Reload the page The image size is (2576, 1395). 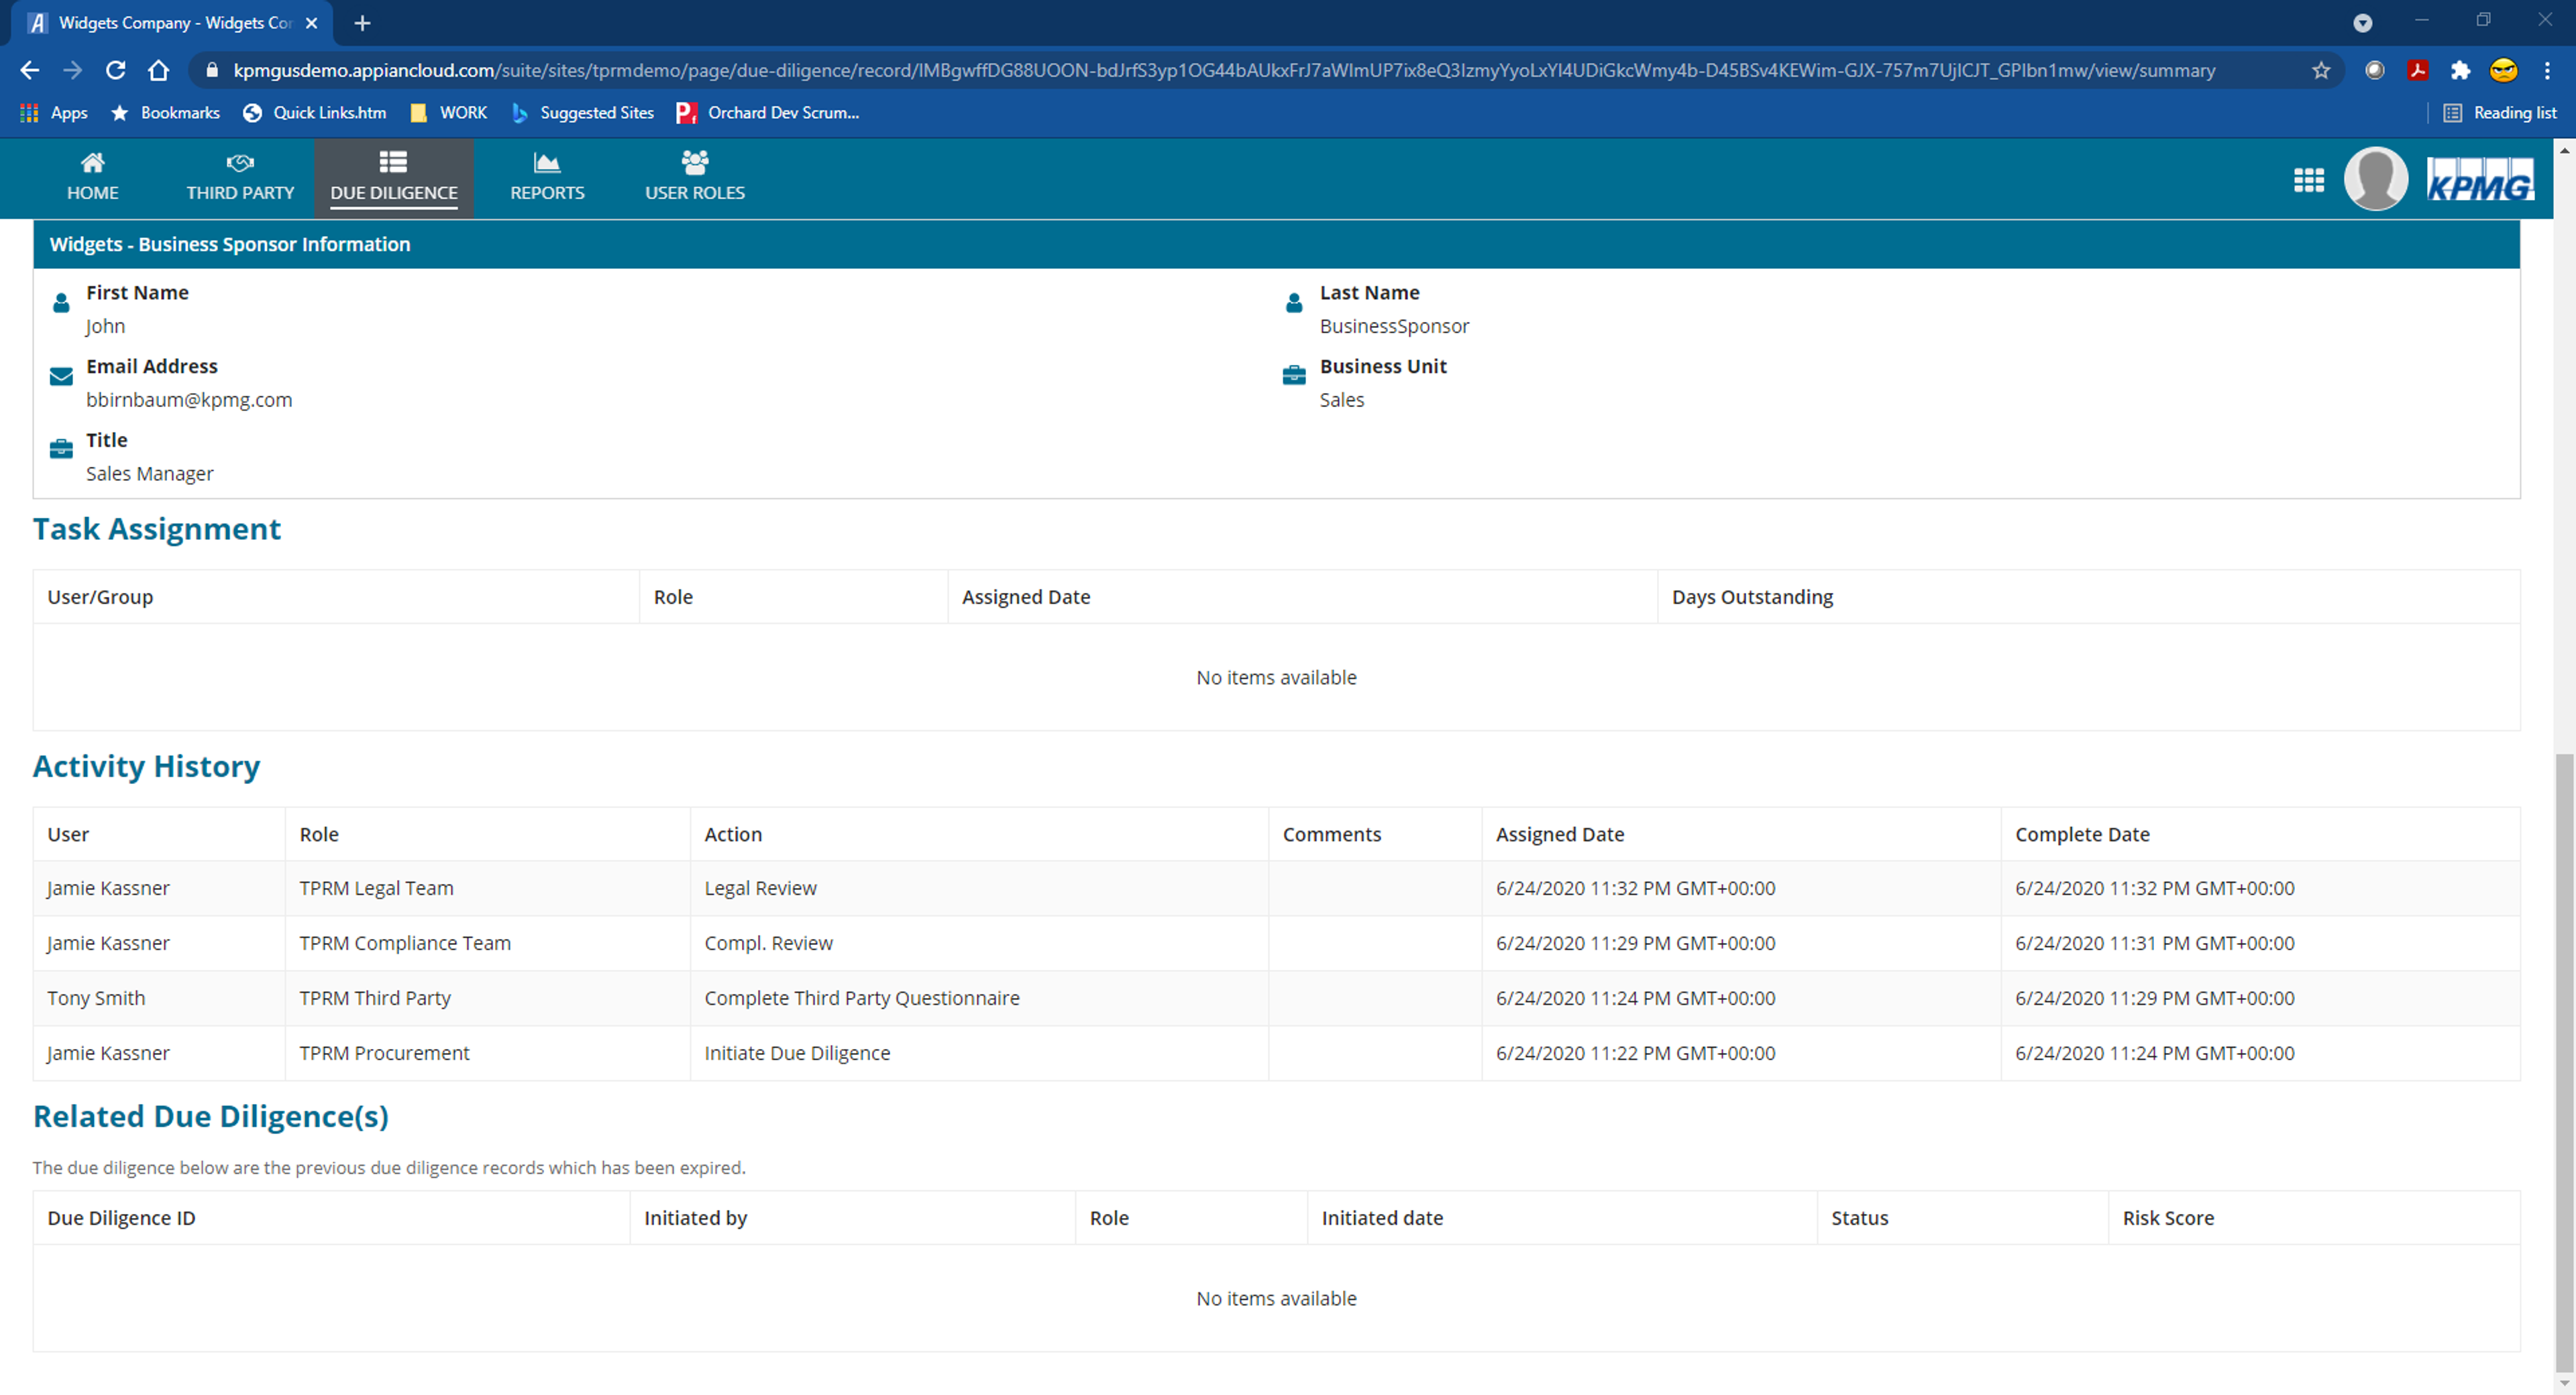[x=116, y=70]
